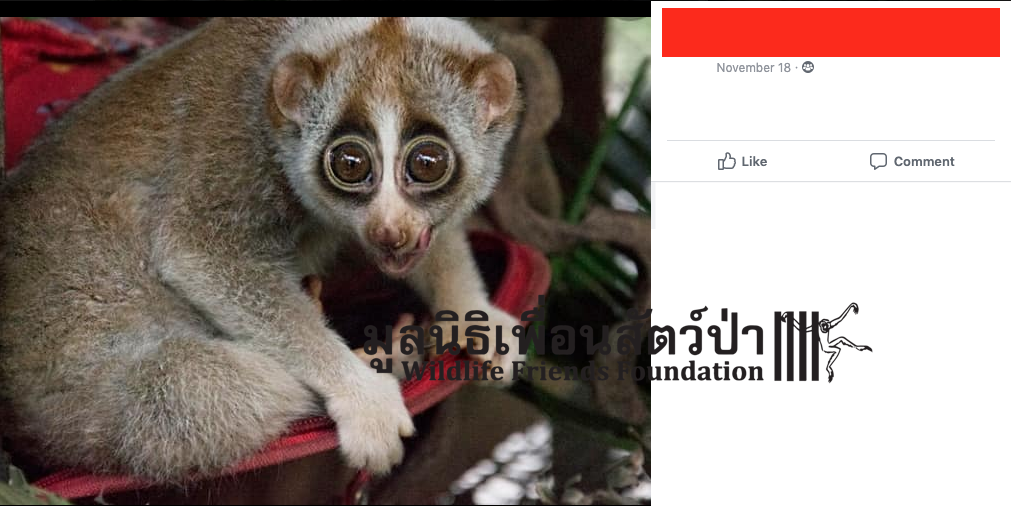Click the Like label text
This screenshot has height=506, width=1011.
754,162
